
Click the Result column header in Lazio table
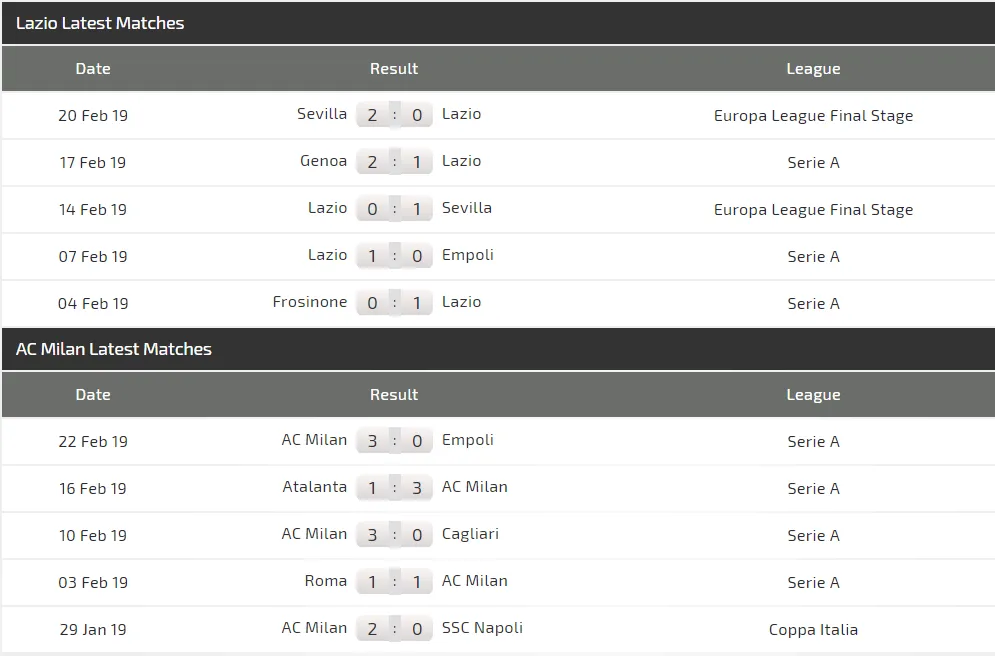pos(394,69)
